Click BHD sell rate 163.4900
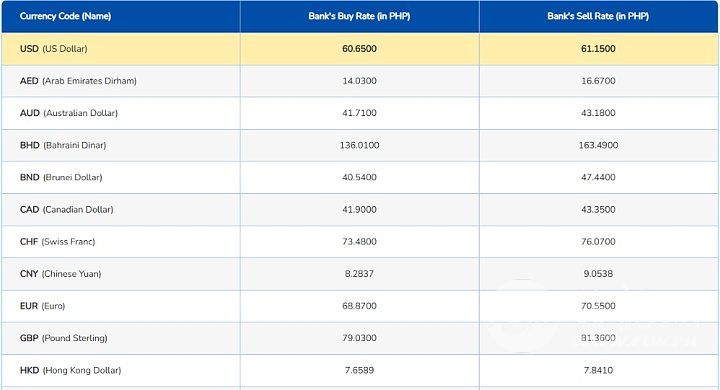Screen dimensions: 720x390 598,145
